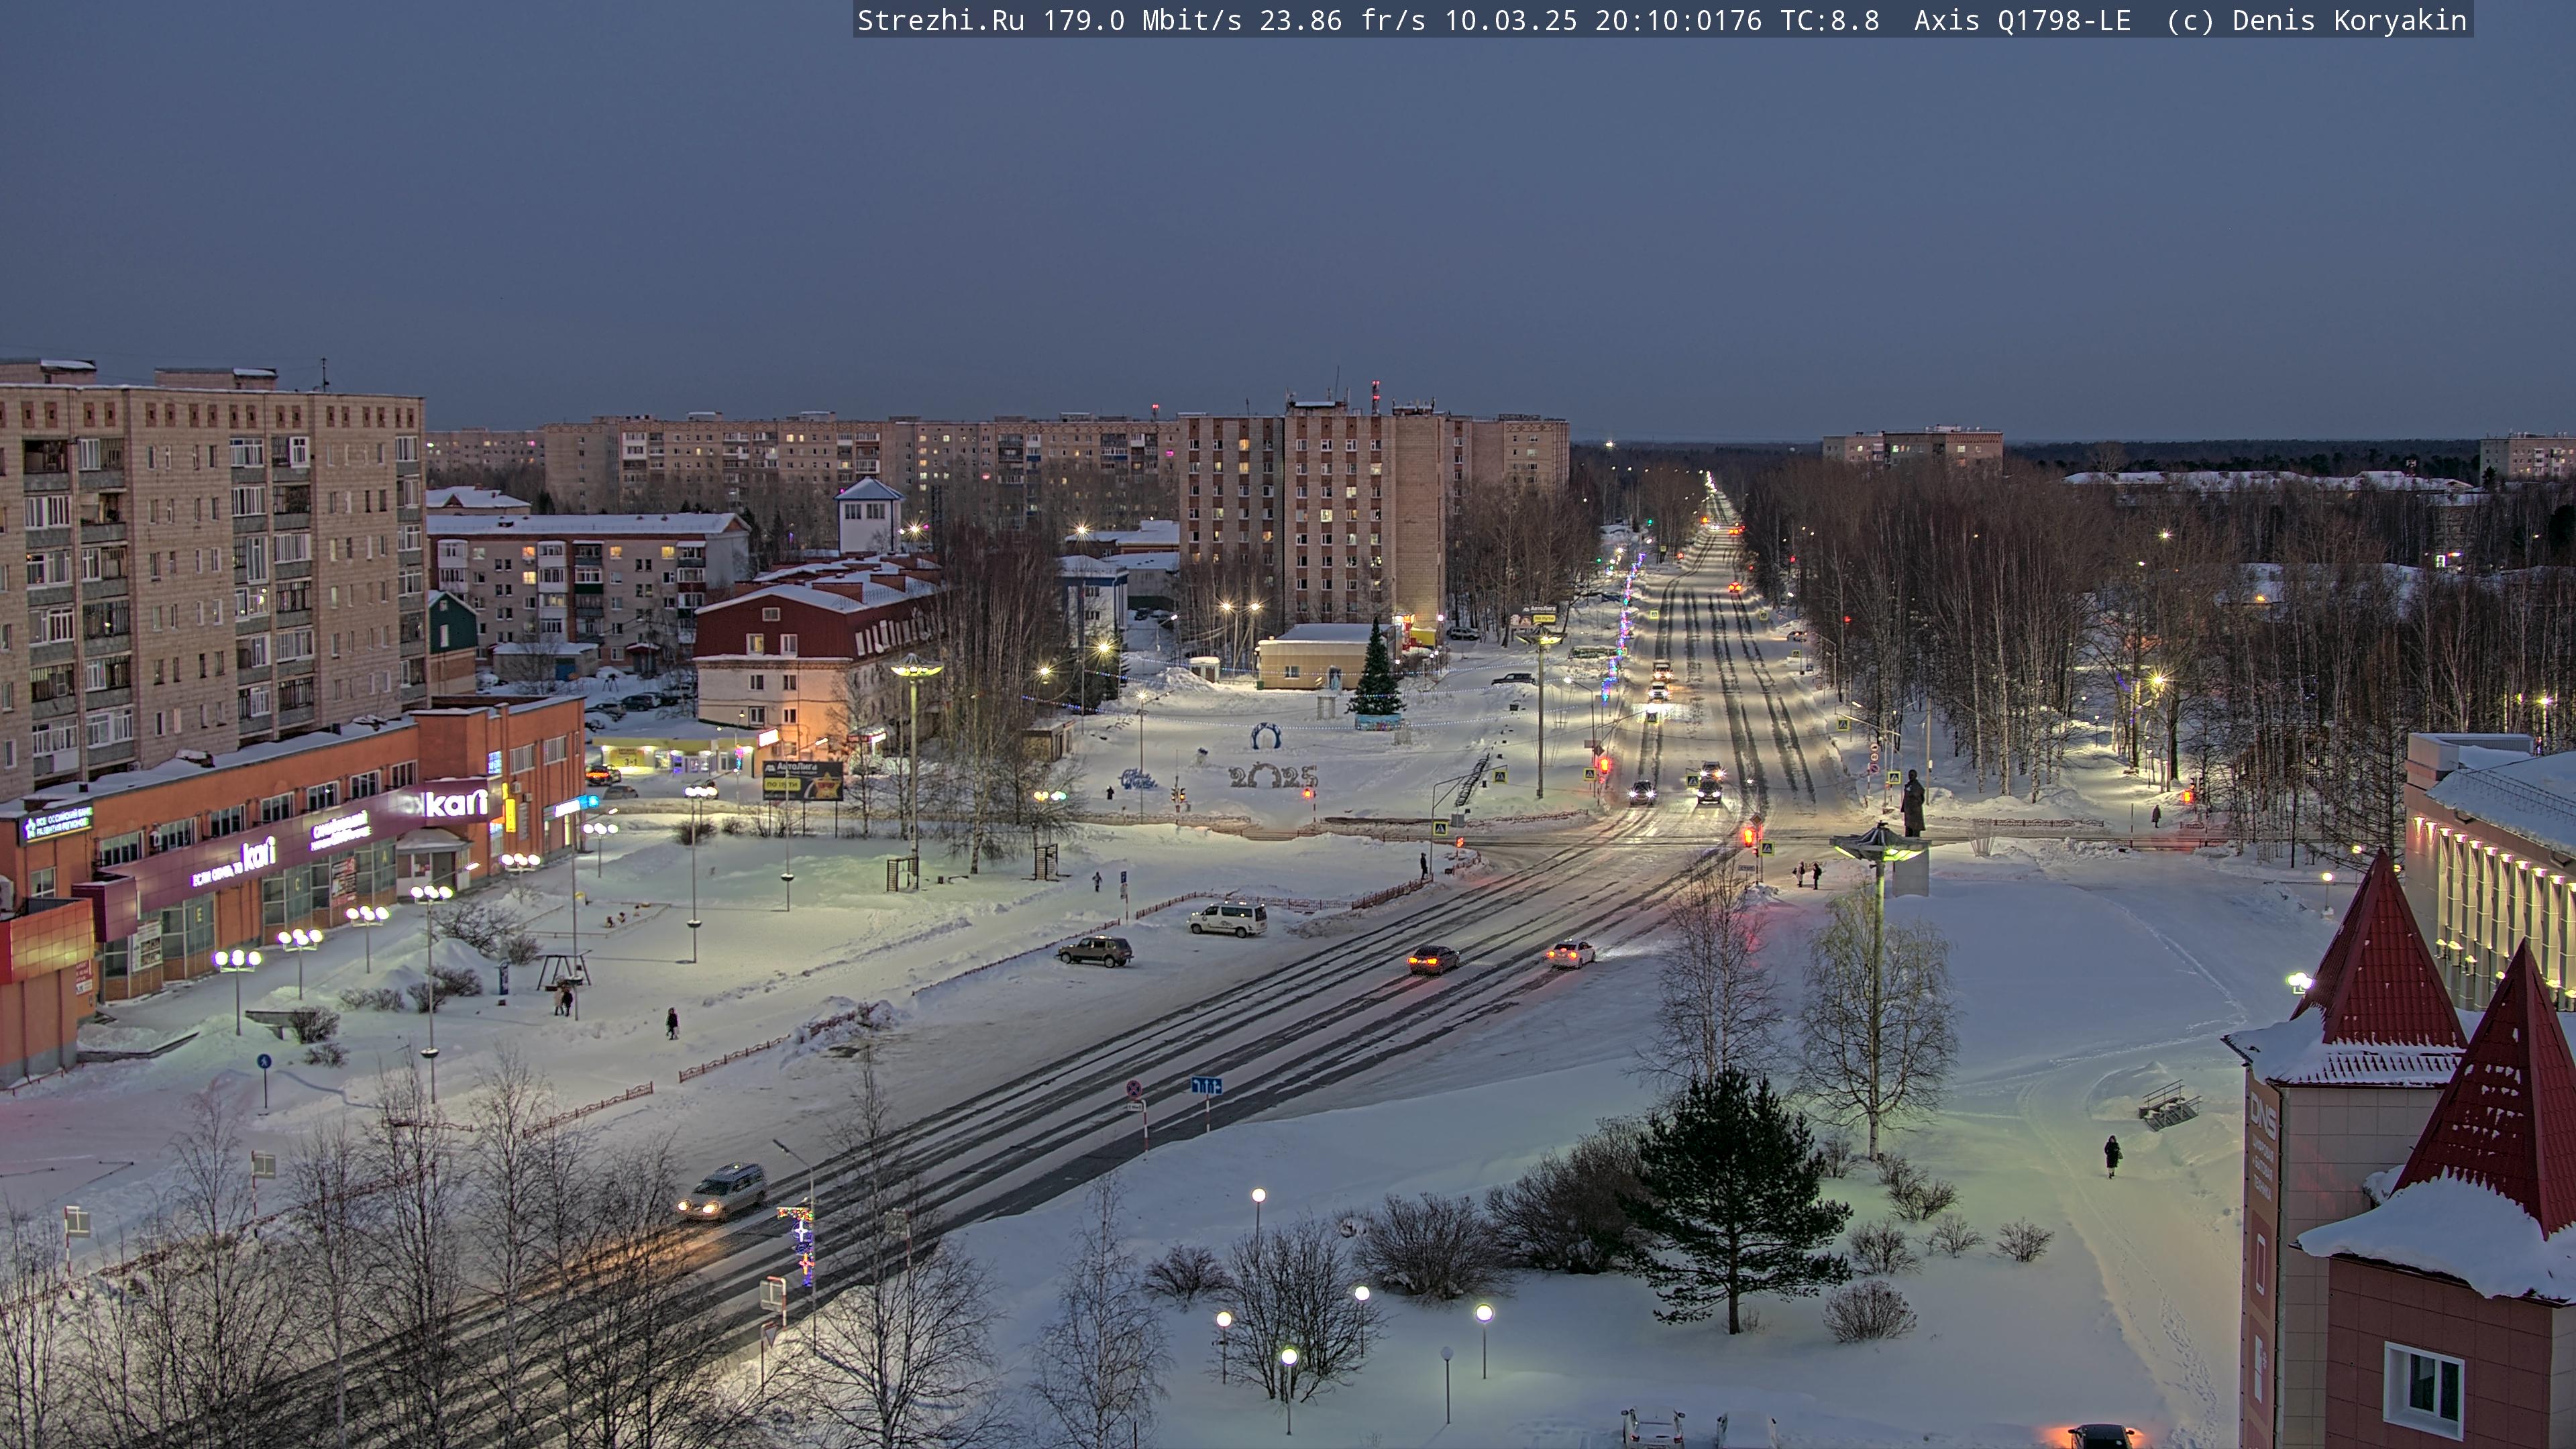Screen dimensions: 2576x1449
Task: Select the 10.03.25 date stamp
Action: pos(1510,20)
